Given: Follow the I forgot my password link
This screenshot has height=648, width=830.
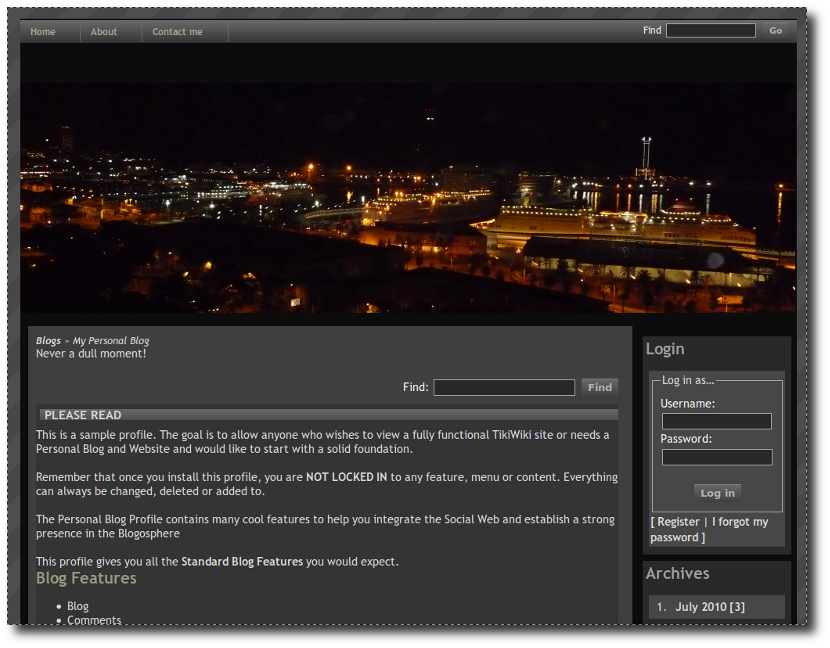Looking at the screenshot, I should pyautogui.click(x=709, y=529).
